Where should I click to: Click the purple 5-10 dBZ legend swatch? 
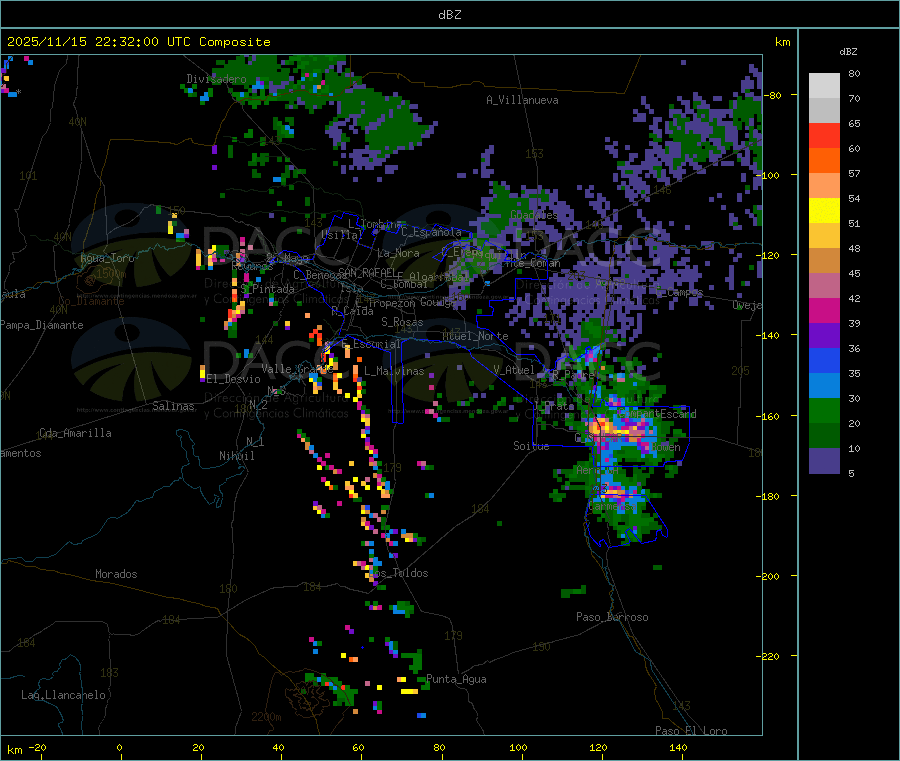pos(824,461)
